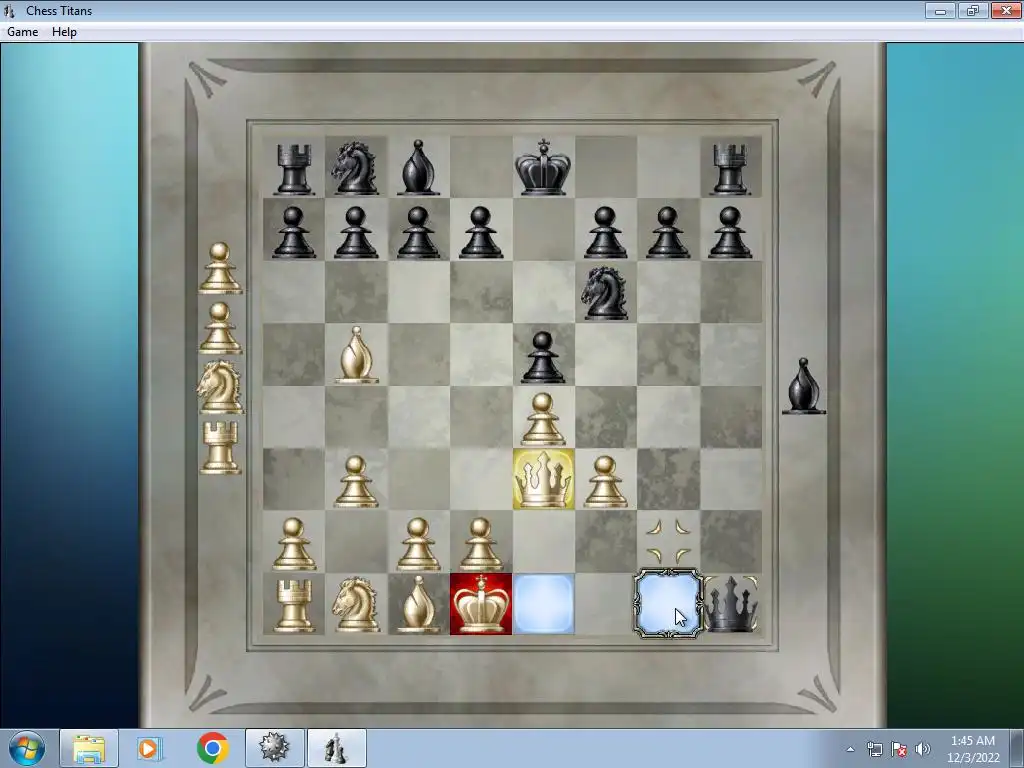This screenshot has height=768, width=1024.
Task: Move queen to highlighted blue e1 square
Action: click(x=543, y=604)
